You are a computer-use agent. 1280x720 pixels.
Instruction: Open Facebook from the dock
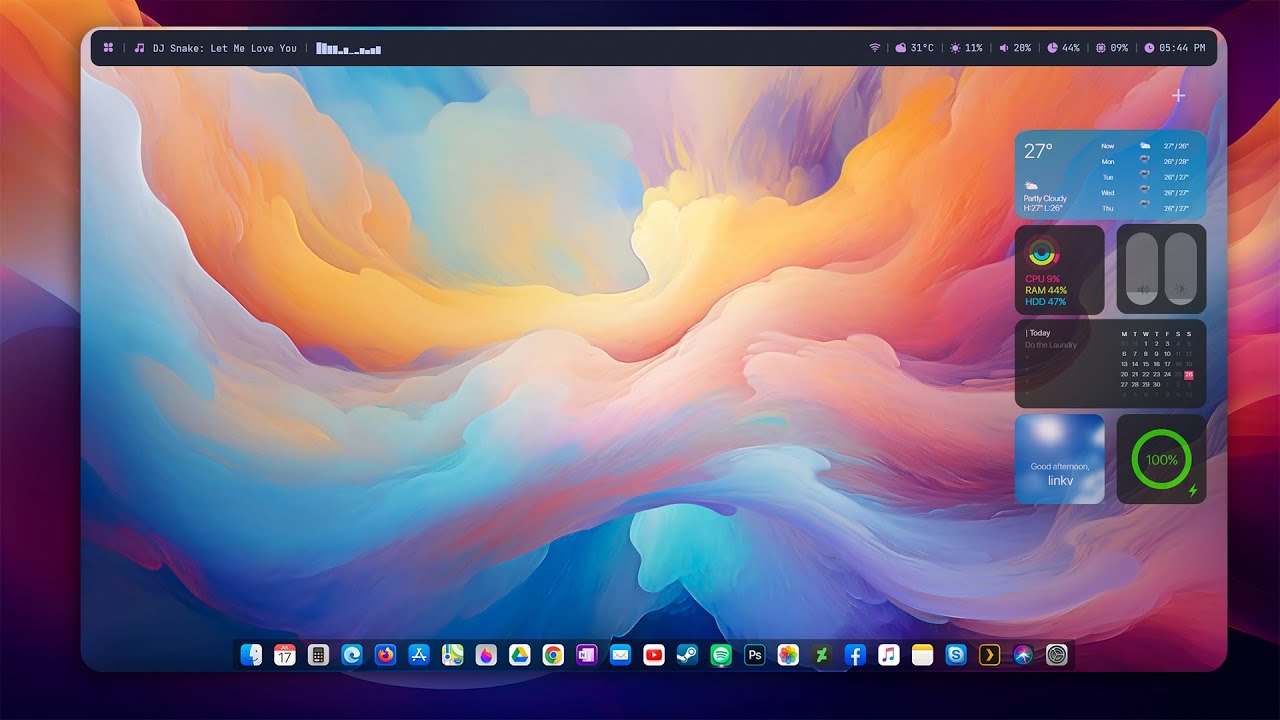click(855, 655)
